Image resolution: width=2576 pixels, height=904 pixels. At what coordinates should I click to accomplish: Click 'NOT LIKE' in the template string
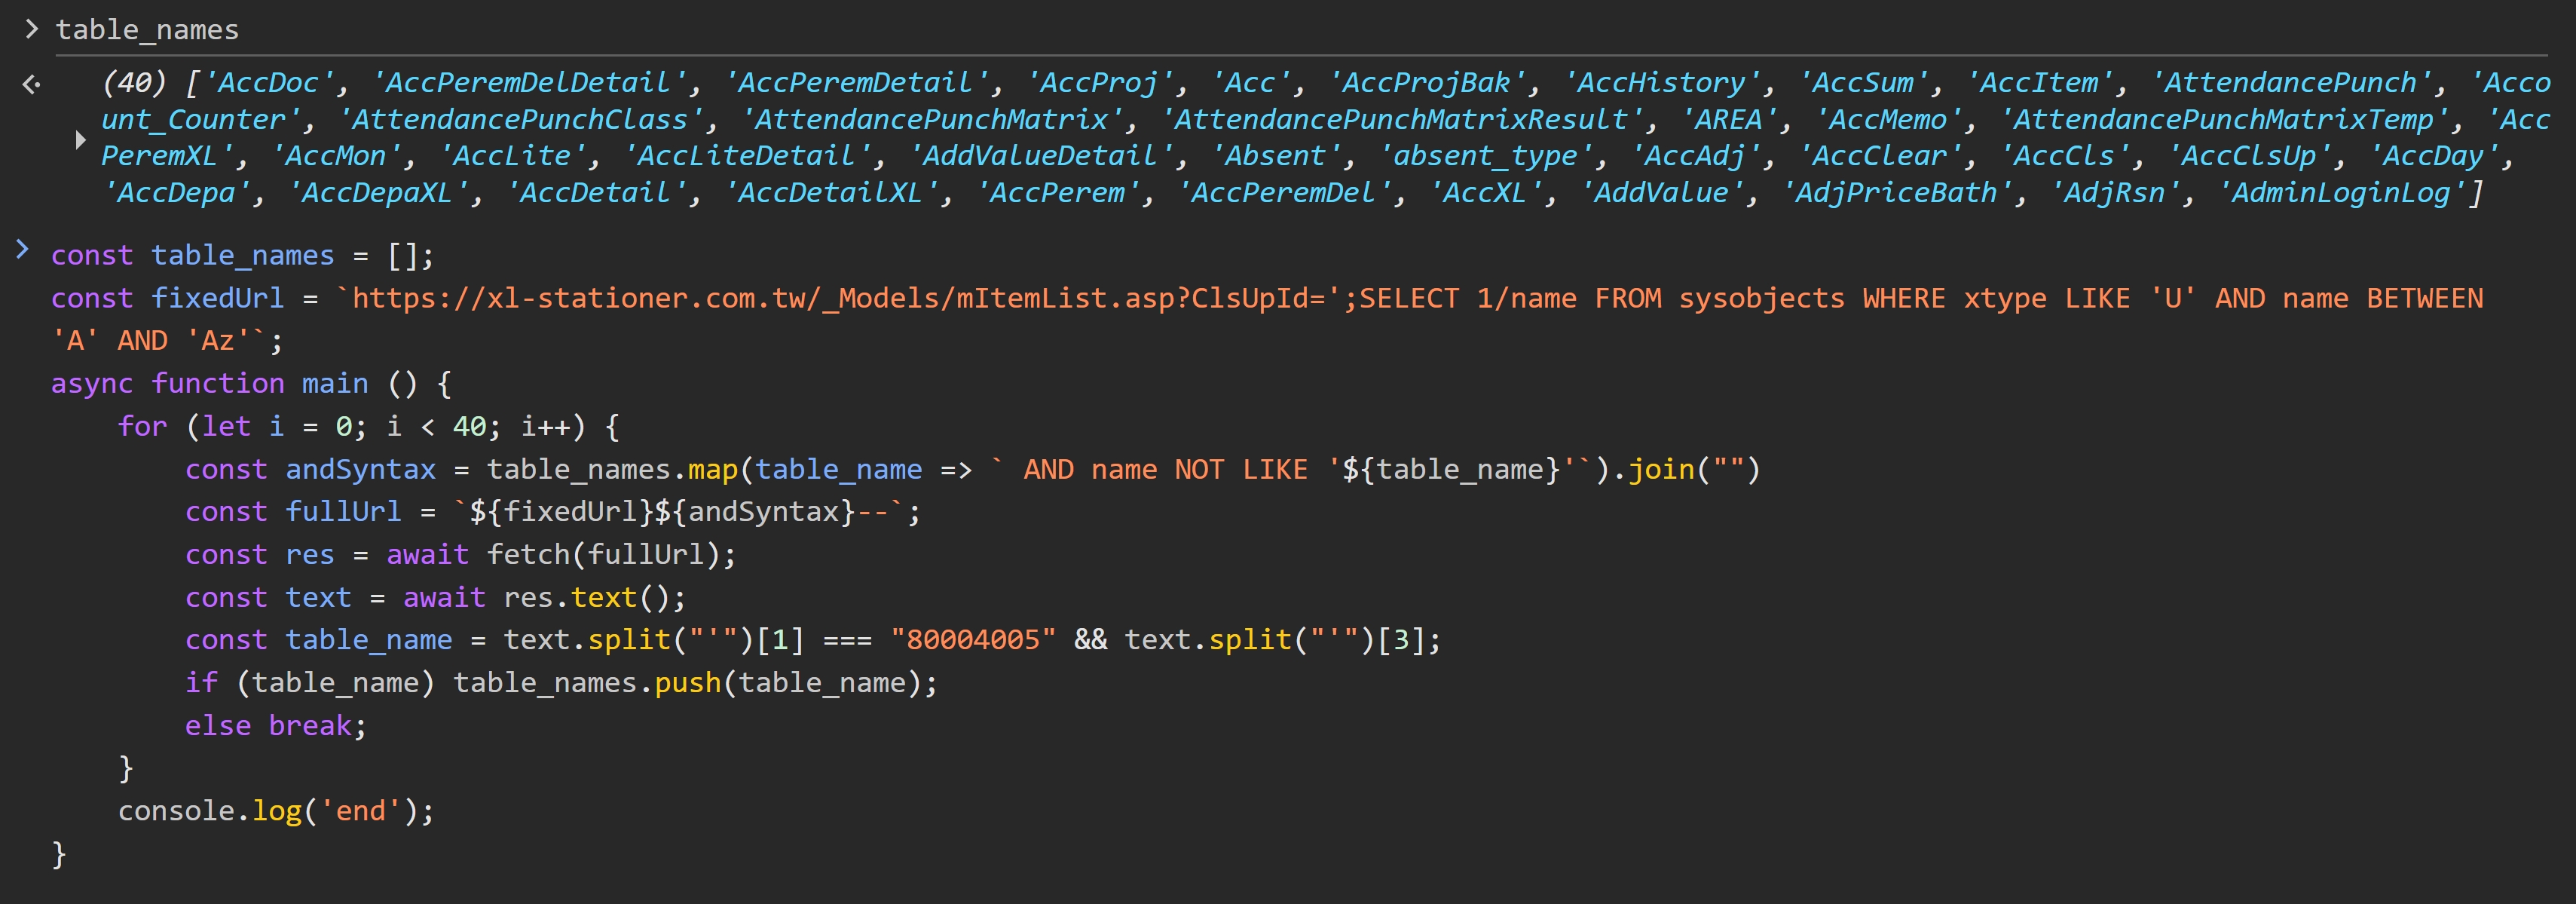pyautogui.click(x=1241, y=470)
